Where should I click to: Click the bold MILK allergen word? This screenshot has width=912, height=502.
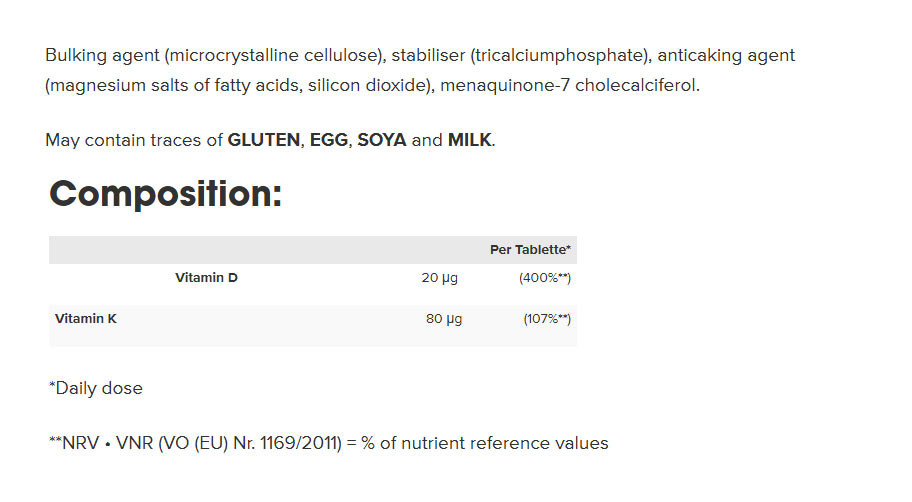(469, 140)
